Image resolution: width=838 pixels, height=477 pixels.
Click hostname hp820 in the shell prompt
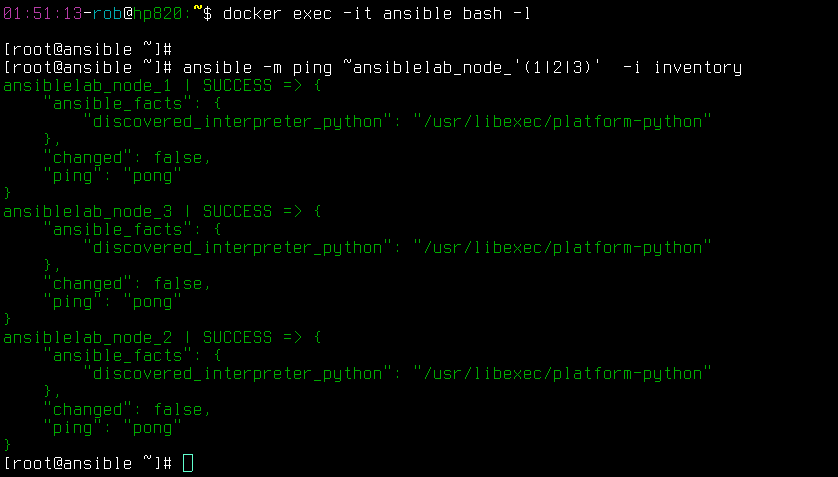click(x=158, y=13)
